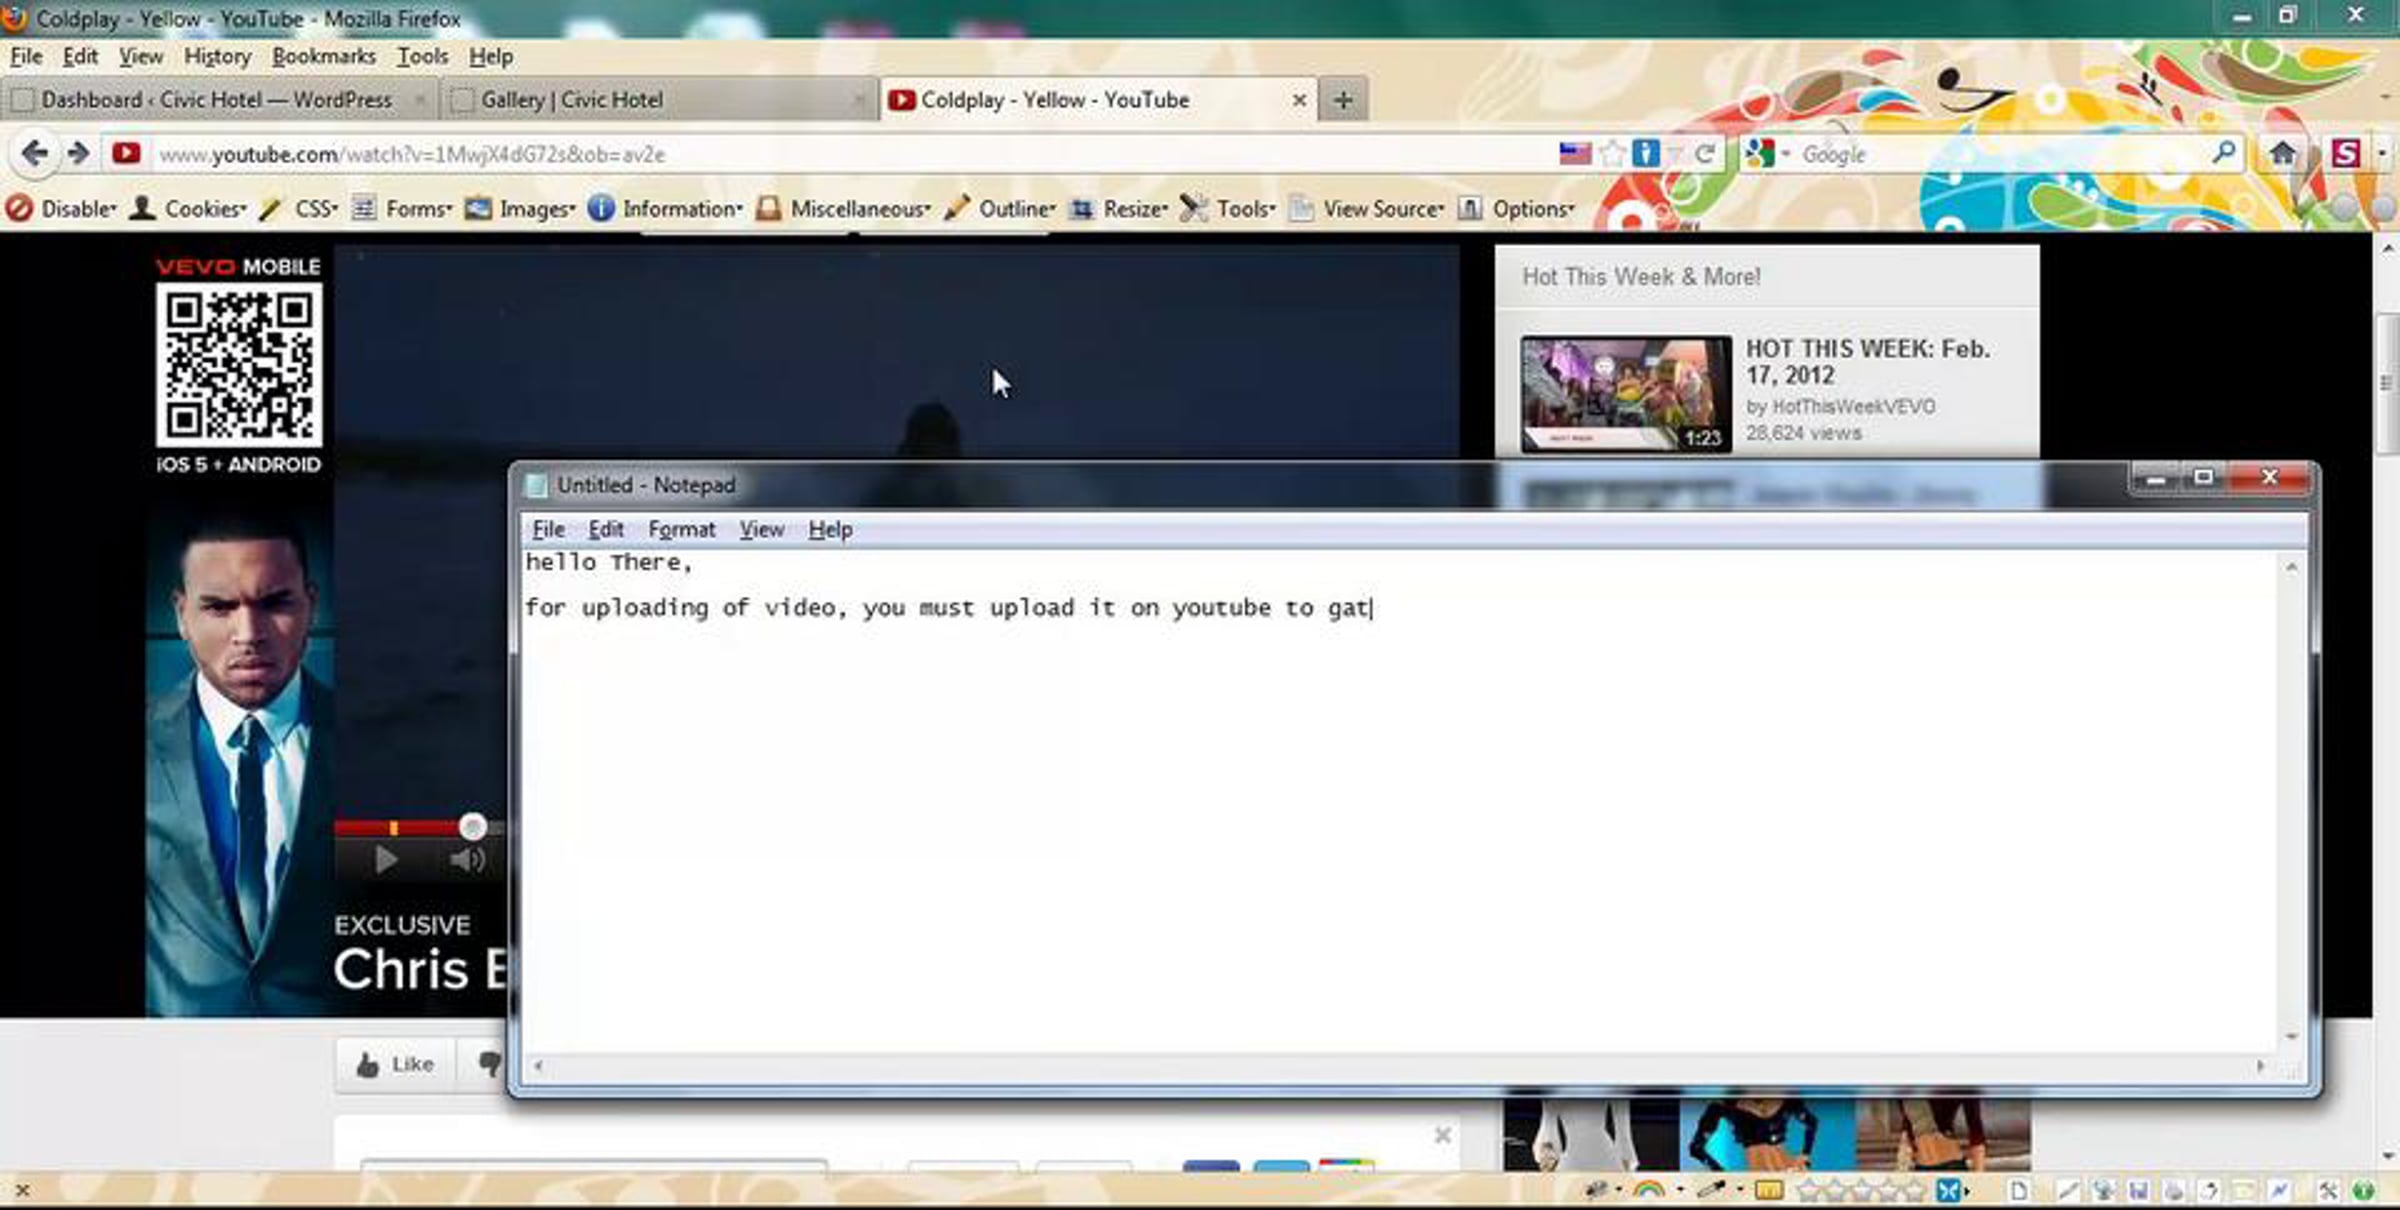
Task: Click the first rating star in status bar
Action: tap(1808, 1190)
